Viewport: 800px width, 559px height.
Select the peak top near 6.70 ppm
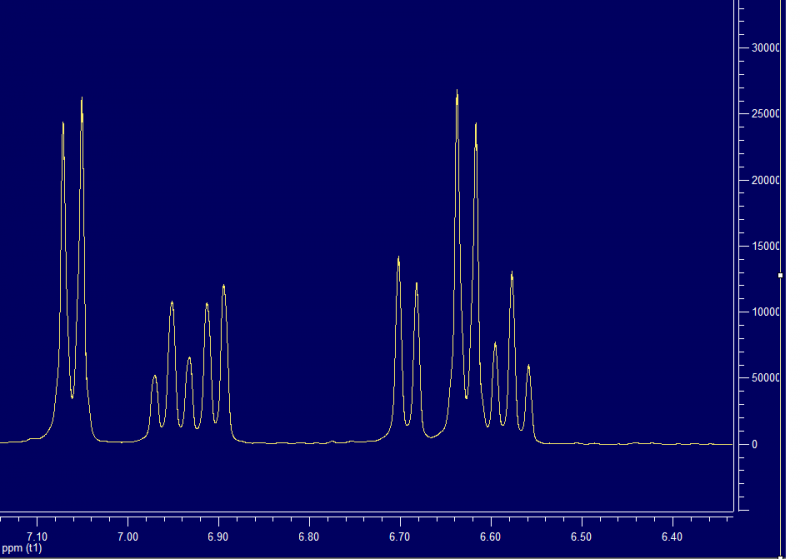point(398,259)
